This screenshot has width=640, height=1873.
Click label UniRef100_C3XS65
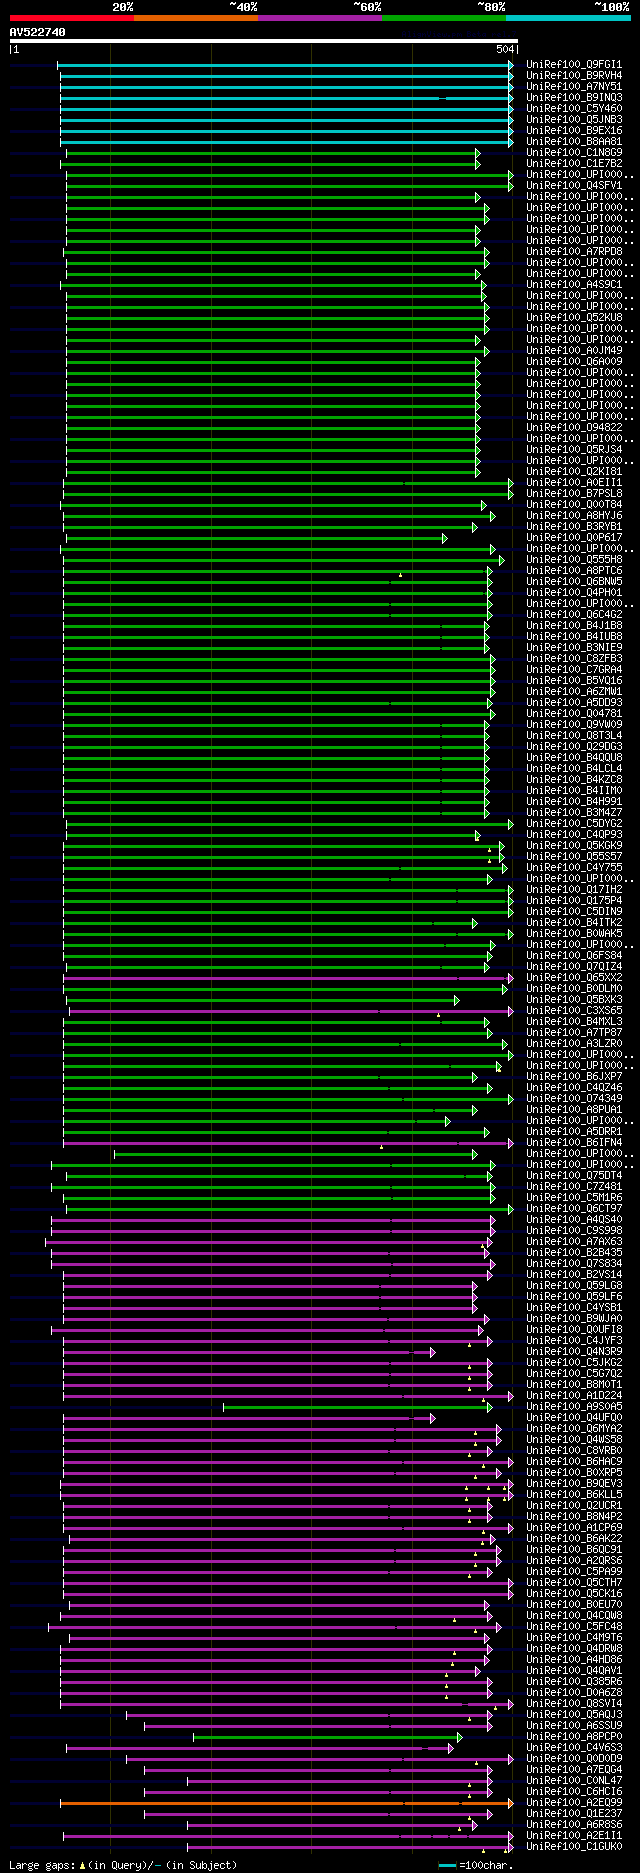[x=574, y=1011]
